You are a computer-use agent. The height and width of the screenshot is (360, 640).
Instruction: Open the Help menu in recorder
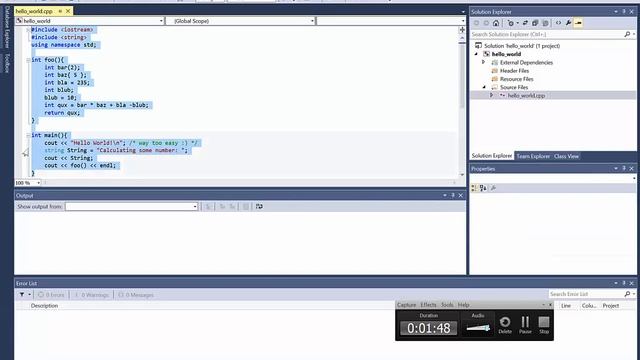pos(463,305)
